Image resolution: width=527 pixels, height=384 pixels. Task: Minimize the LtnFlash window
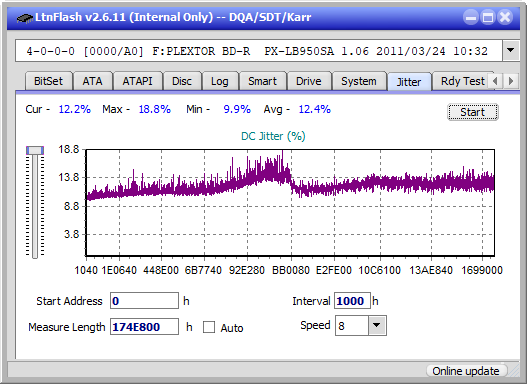coord(471,17)
